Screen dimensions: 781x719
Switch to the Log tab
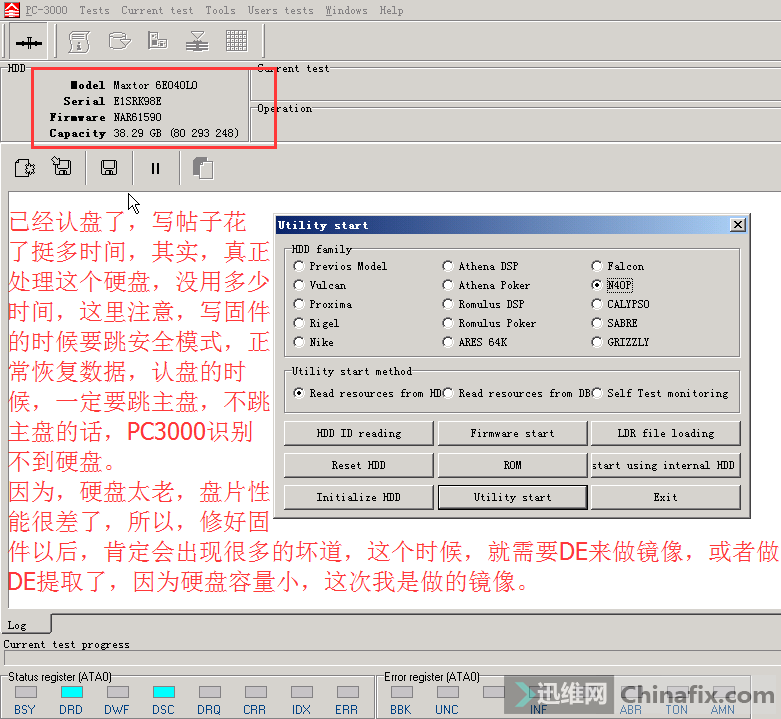(x=26, y=625)
